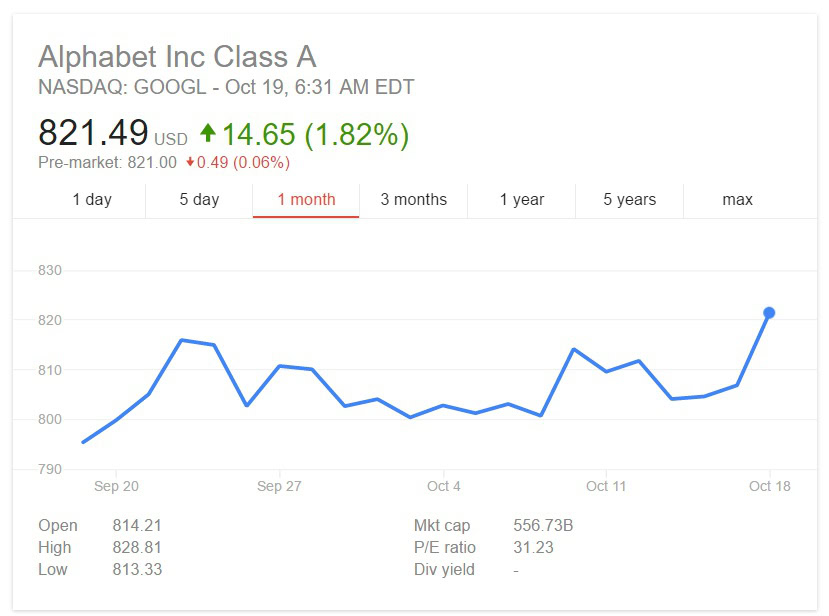This screenshot has width=829, height=616.
Task: Click the Oct 4 axis label
Action: [x=443, y=487]
